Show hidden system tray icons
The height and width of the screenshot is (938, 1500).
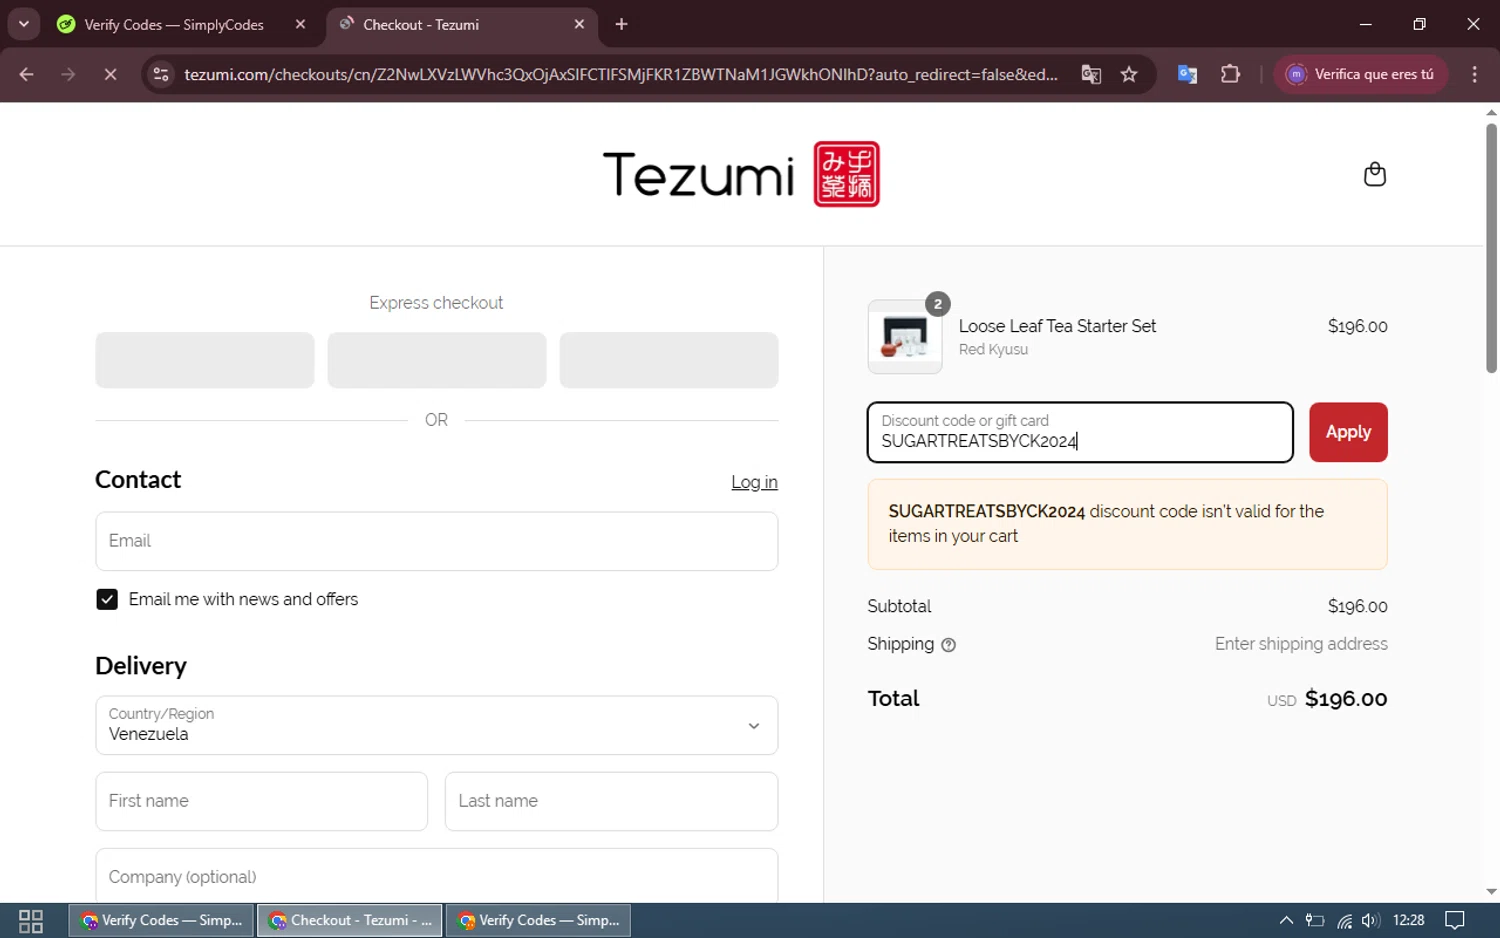(x=1286, y=920)
